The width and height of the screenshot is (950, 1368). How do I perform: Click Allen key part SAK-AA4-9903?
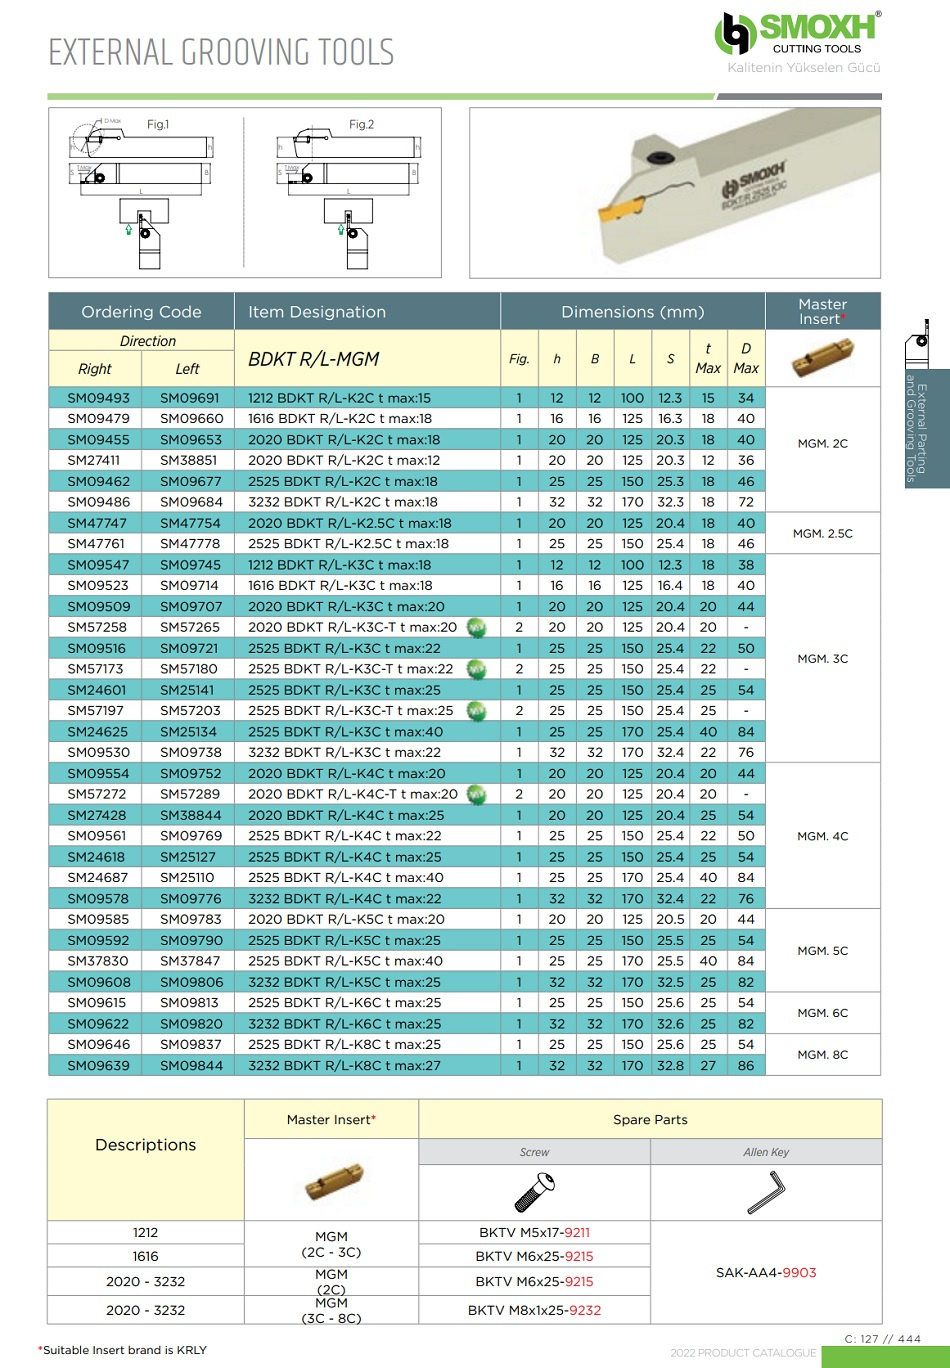(766, 1273)
